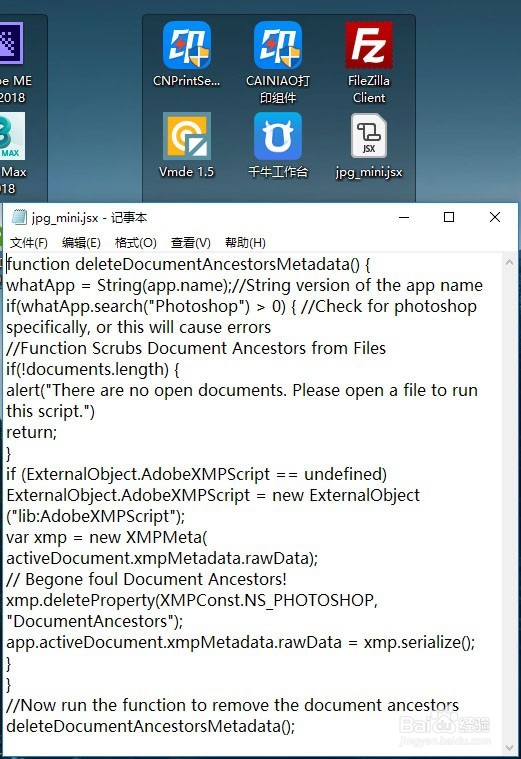Click the 'if (ExternalObject.AdobeXMPScript == undefined)' line
This screenshot has height=759, width=521.
pyautogui.click(x=197, y=474)
